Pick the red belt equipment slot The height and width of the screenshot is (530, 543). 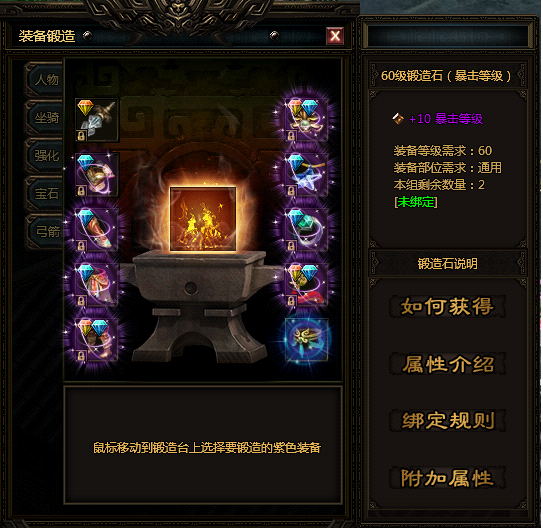(x=306, y=285)
